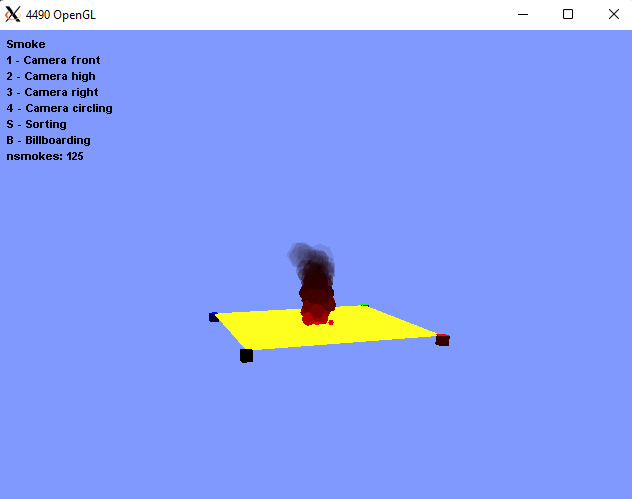Click the 'Smoke' title text

[x=26, y=44]
